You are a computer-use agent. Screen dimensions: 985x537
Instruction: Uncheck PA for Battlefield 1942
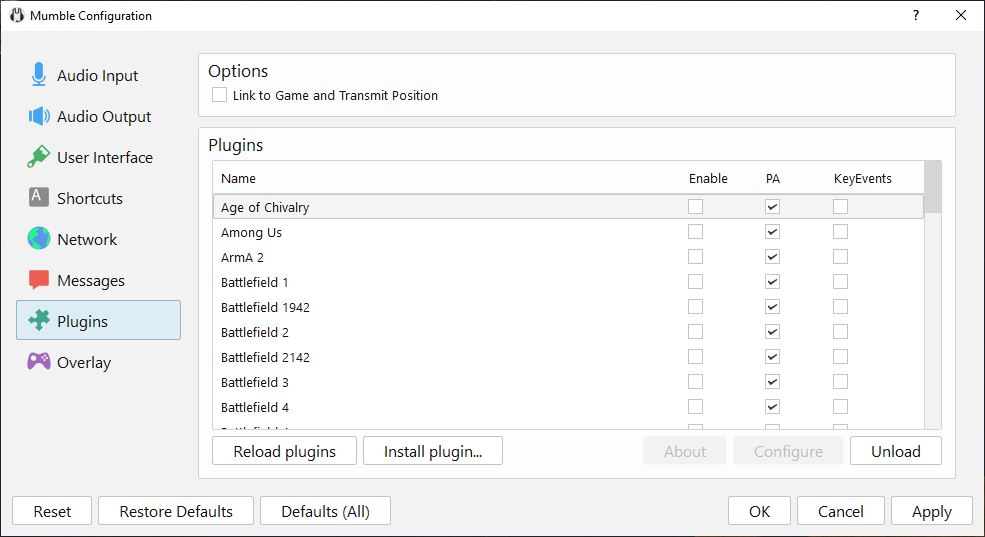click(772, 306)
